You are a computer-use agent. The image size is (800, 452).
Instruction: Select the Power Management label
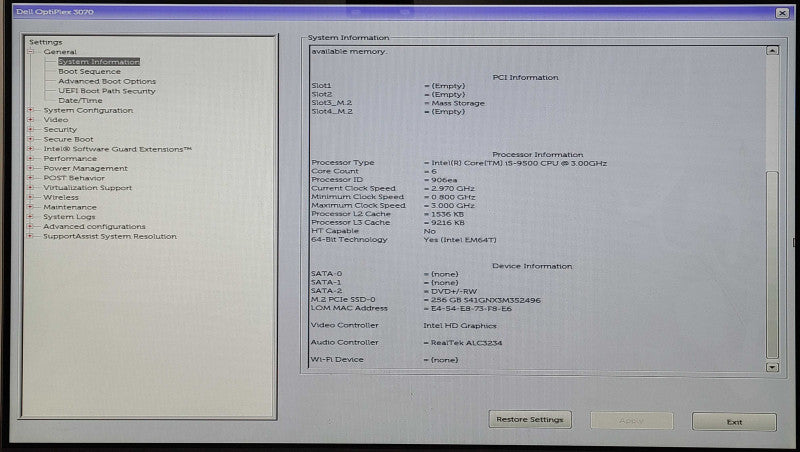[86, 168]
